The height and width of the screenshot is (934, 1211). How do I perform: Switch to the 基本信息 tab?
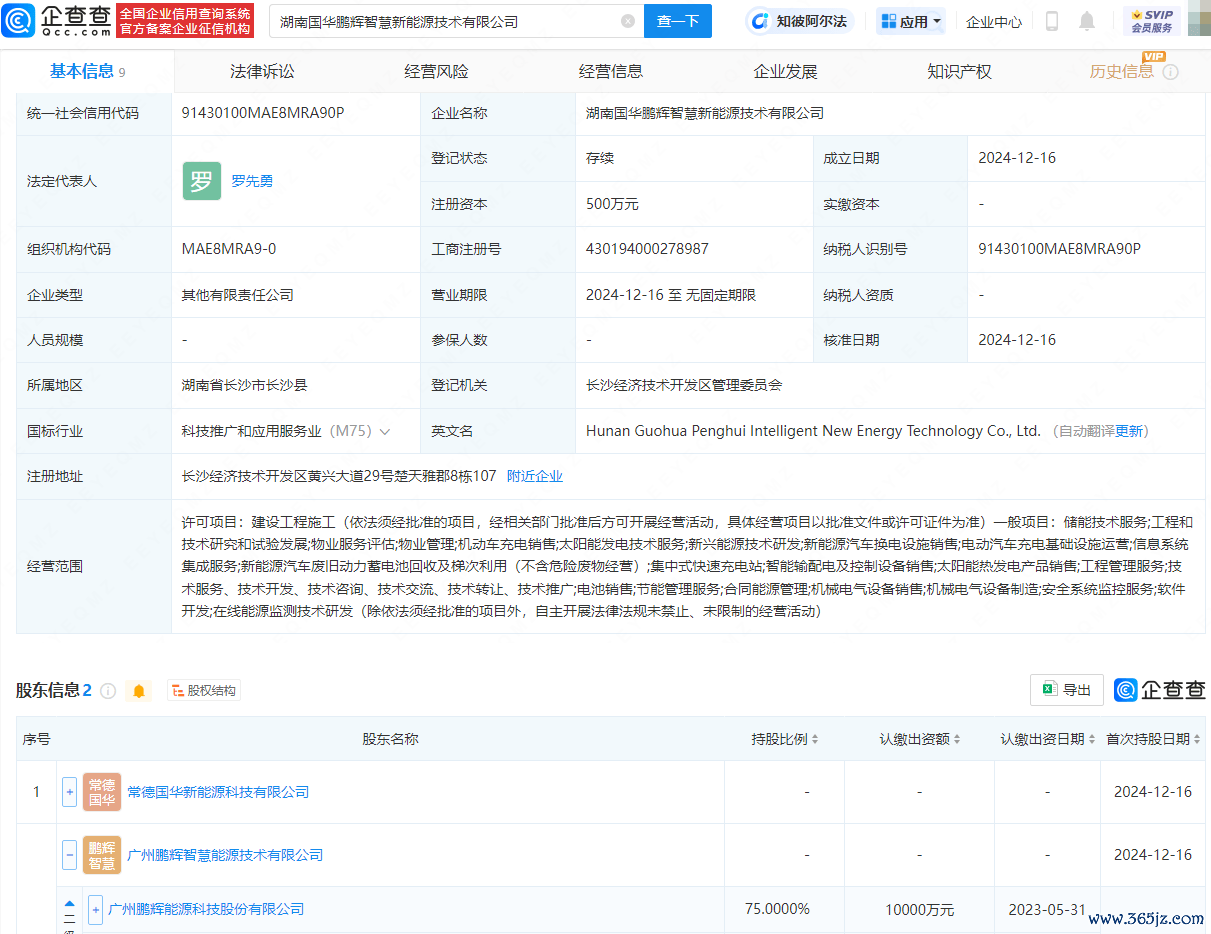click(87, 71)
